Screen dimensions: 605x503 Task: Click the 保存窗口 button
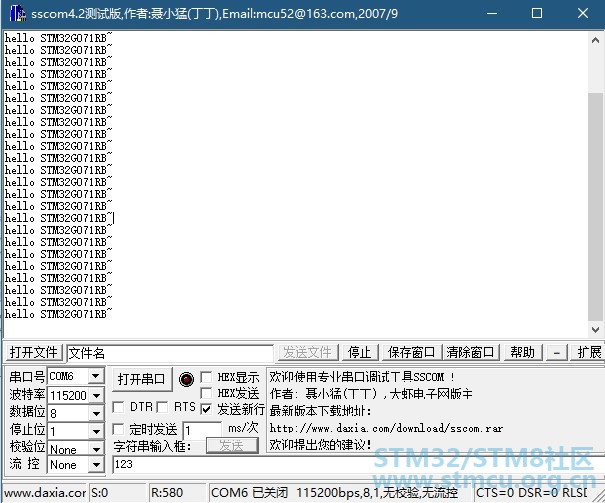411,353
